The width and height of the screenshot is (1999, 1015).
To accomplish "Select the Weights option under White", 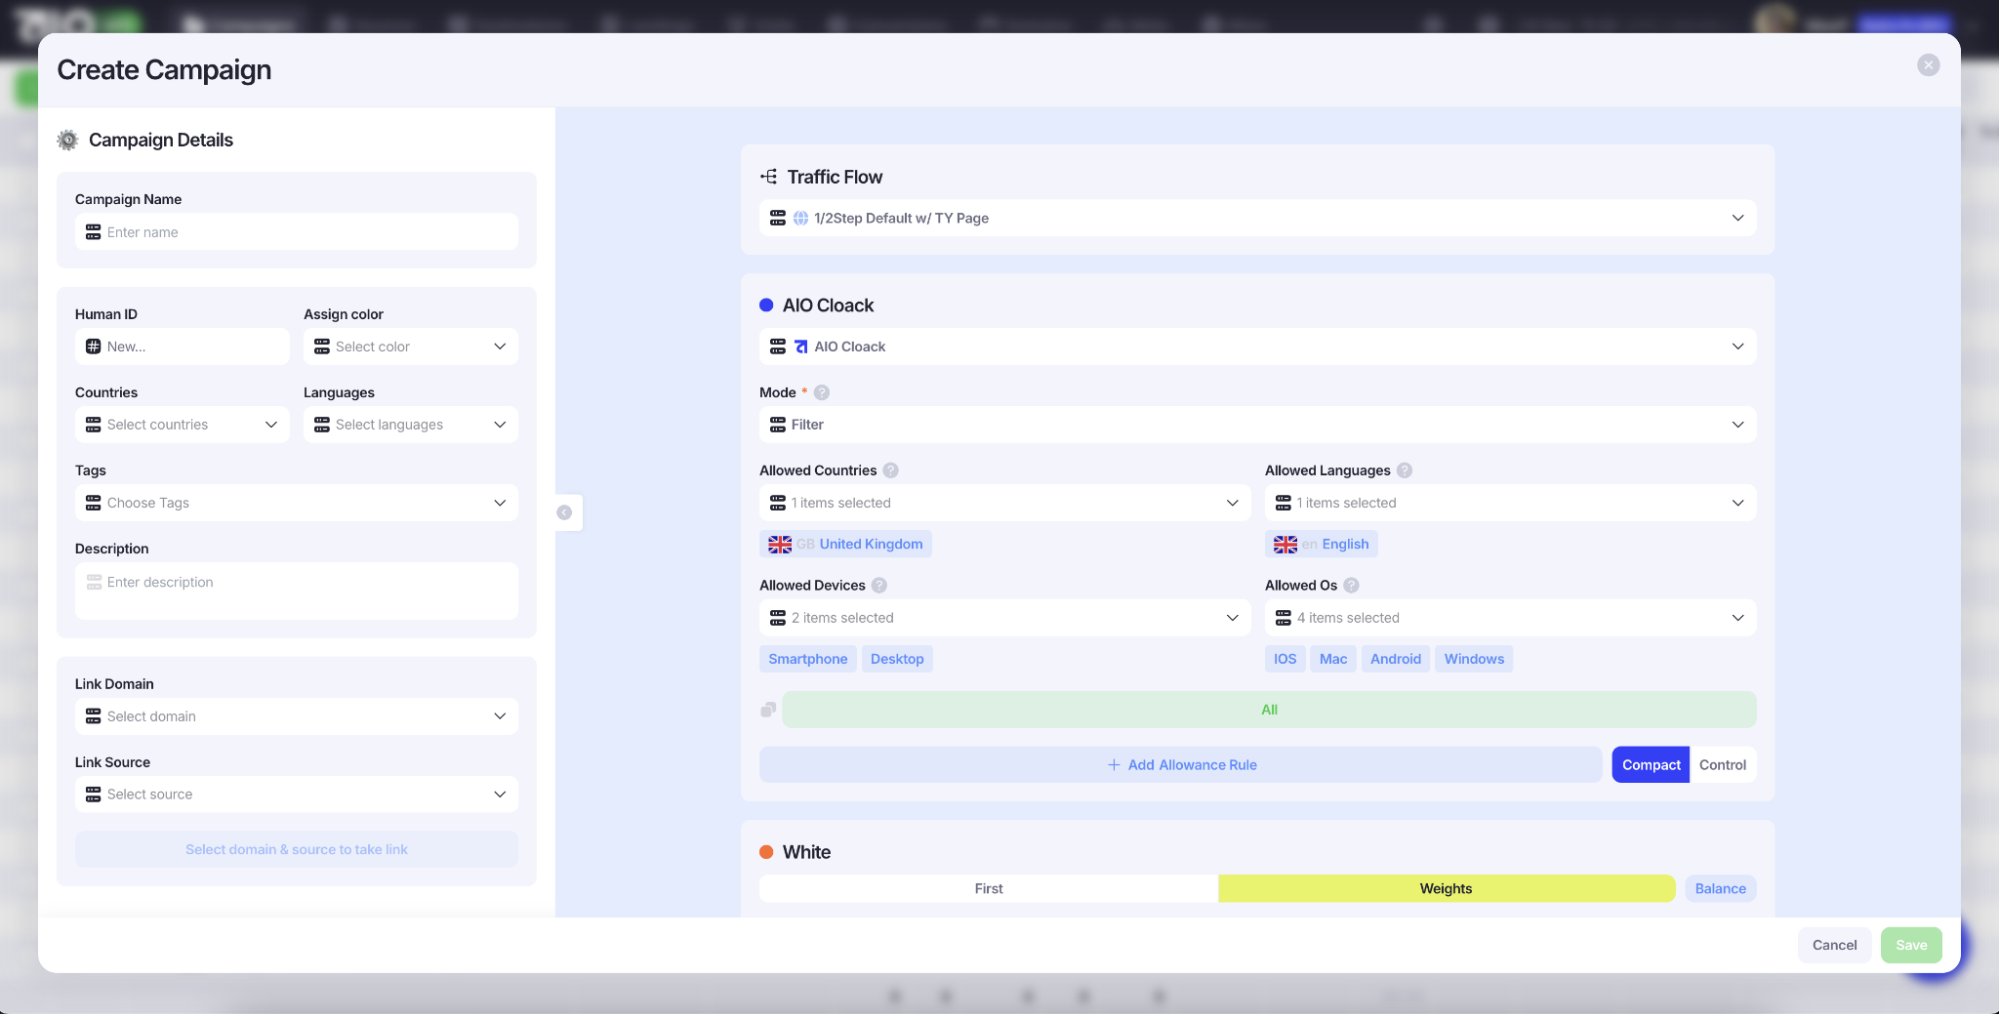I will (1445, 889).
